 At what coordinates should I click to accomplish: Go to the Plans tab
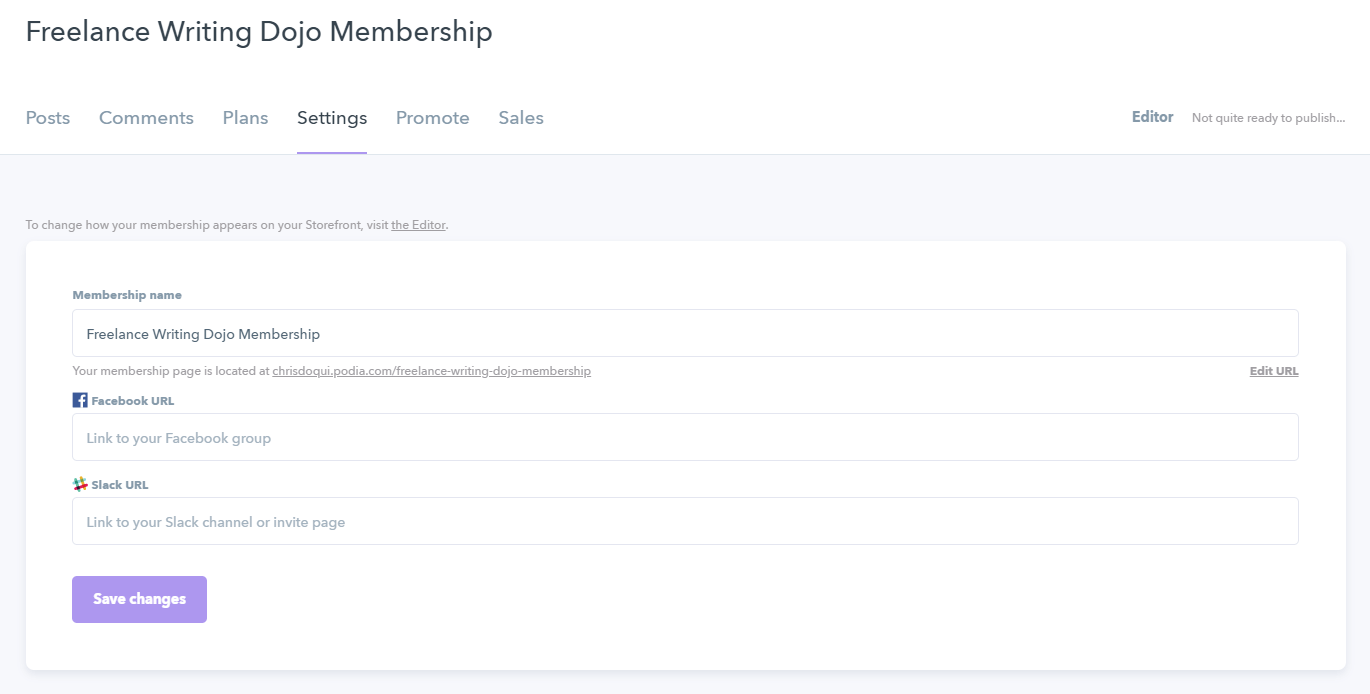coord(245,118)
